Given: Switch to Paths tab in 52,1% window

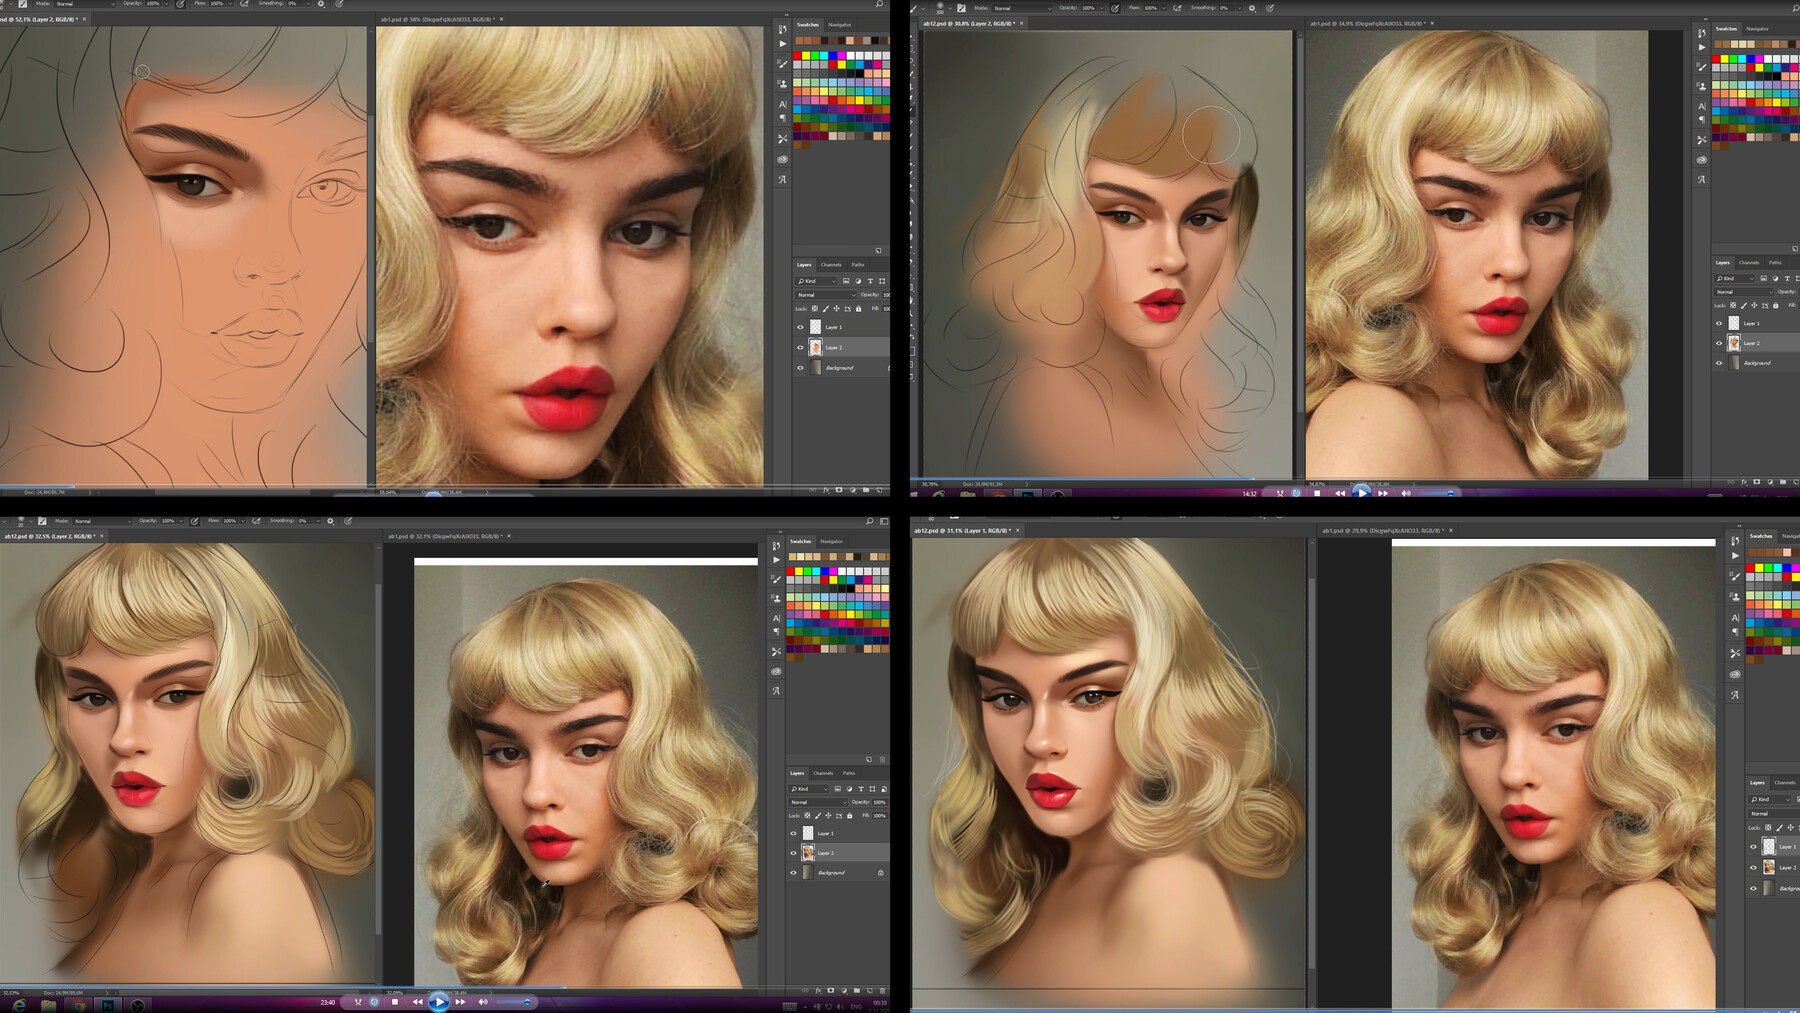Looking at the screenshot, I should pos(858,265).
